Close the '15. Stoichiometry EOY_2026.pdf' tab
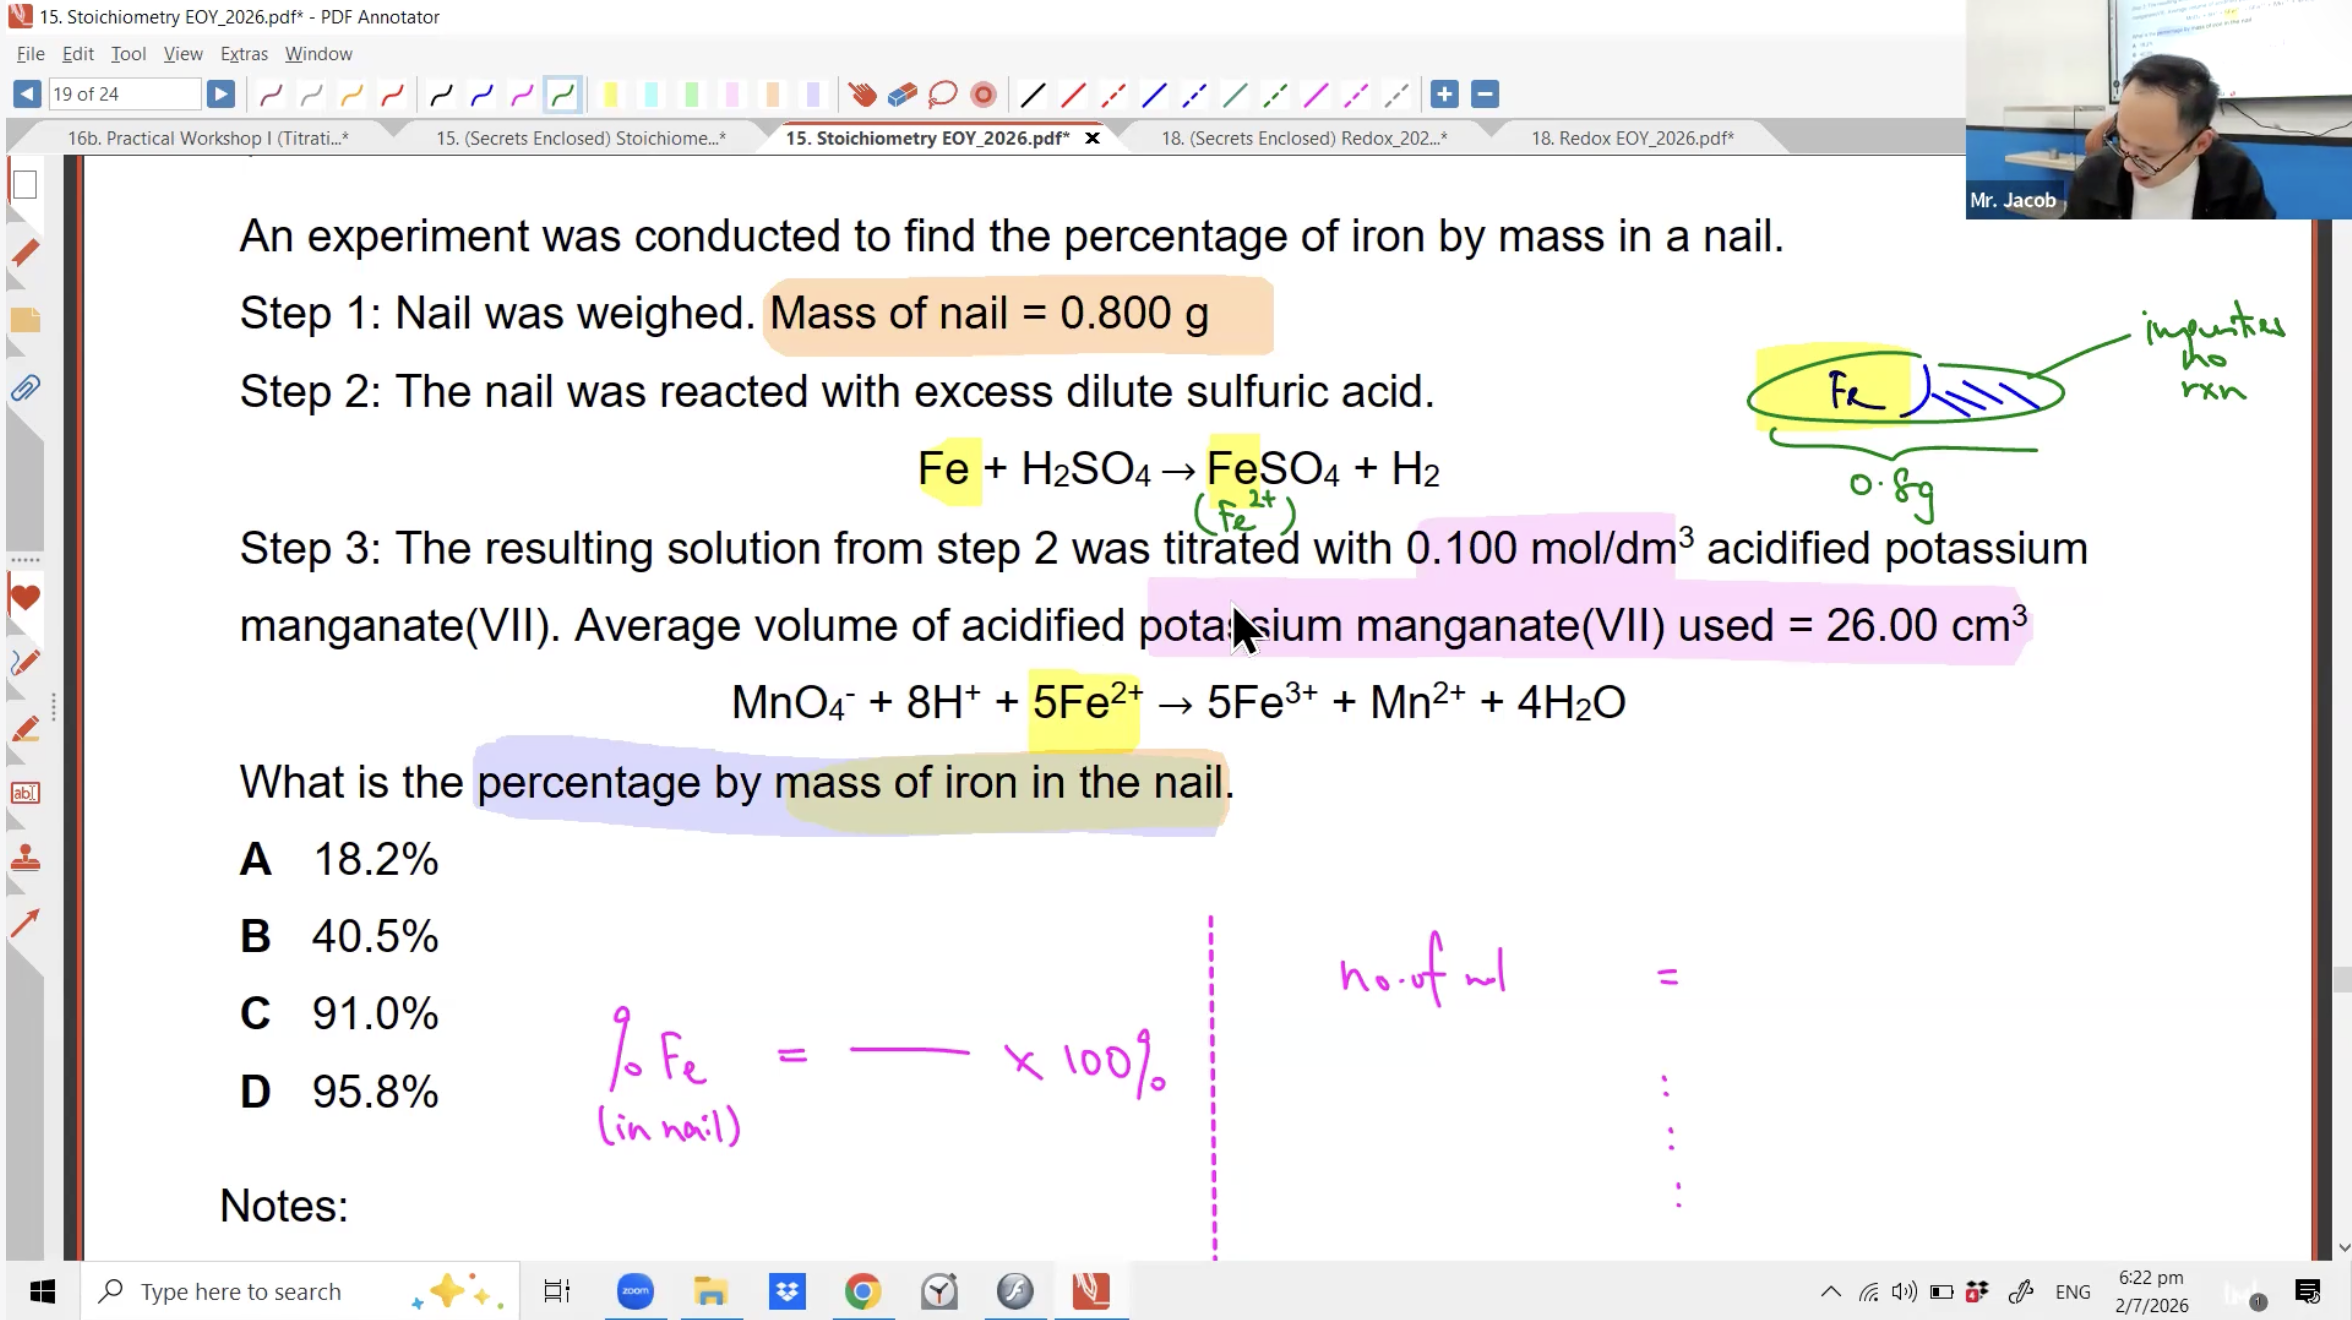Screen dimensions: 2352x1320 point(1093,138)
